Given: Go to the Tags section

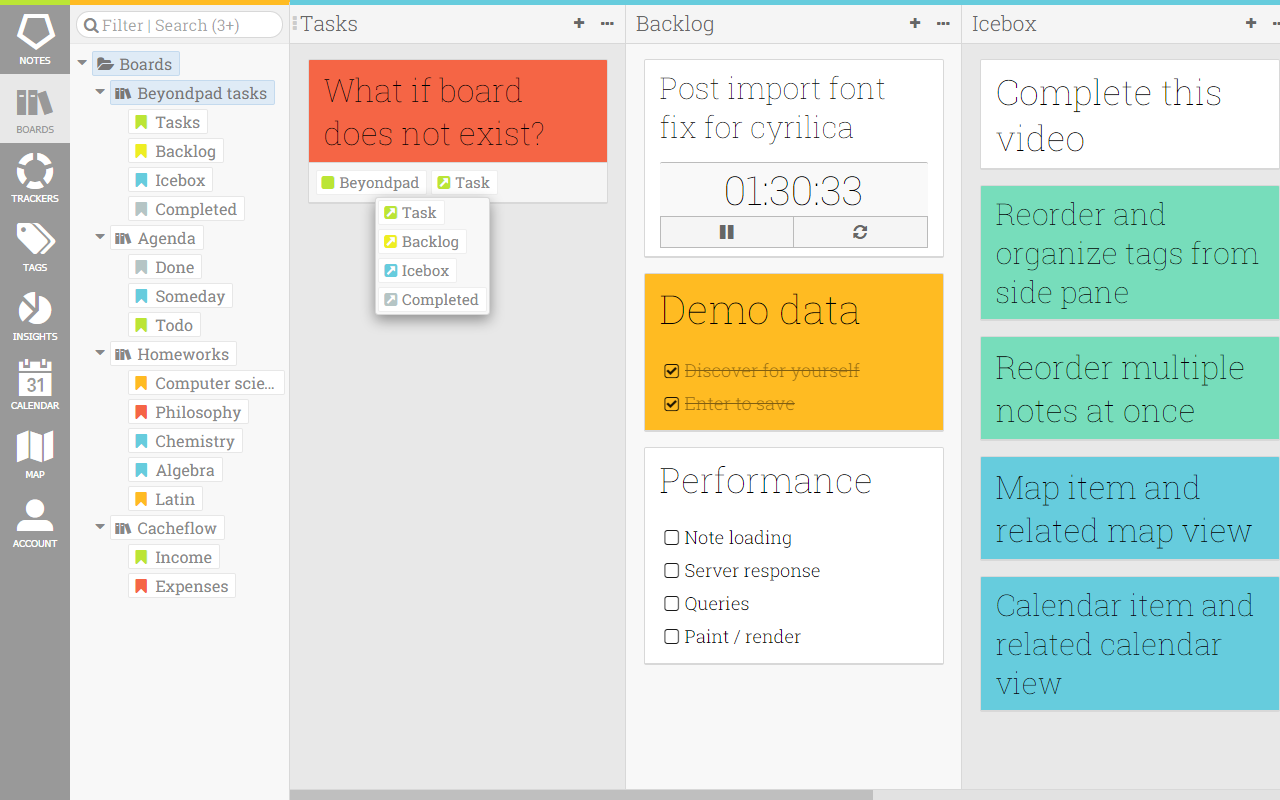Looking at the screenshot, I should pos(35,246).
